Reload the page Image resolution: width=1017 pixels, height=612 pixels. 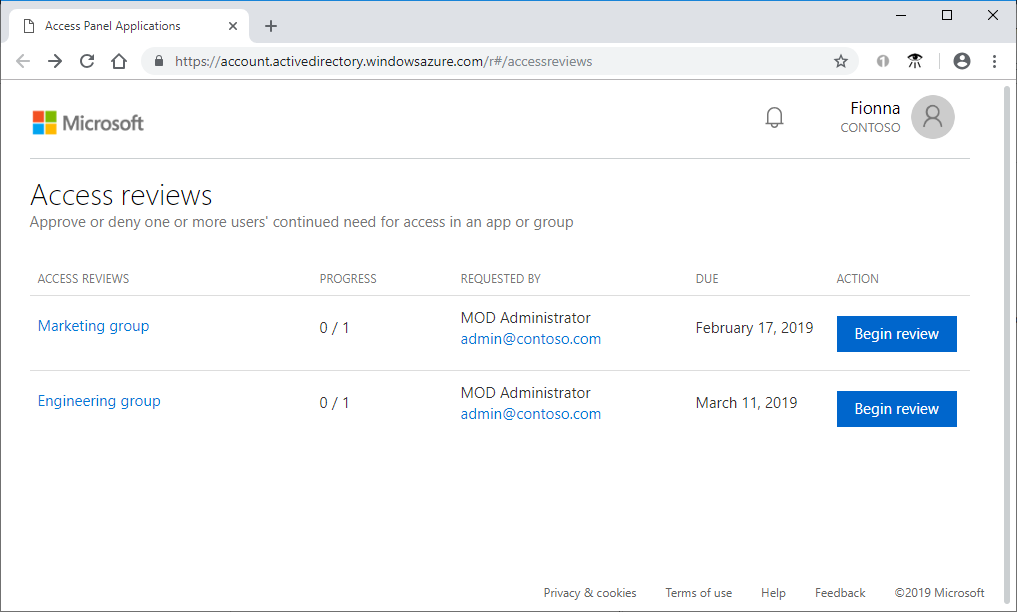[x=86, y=61]
